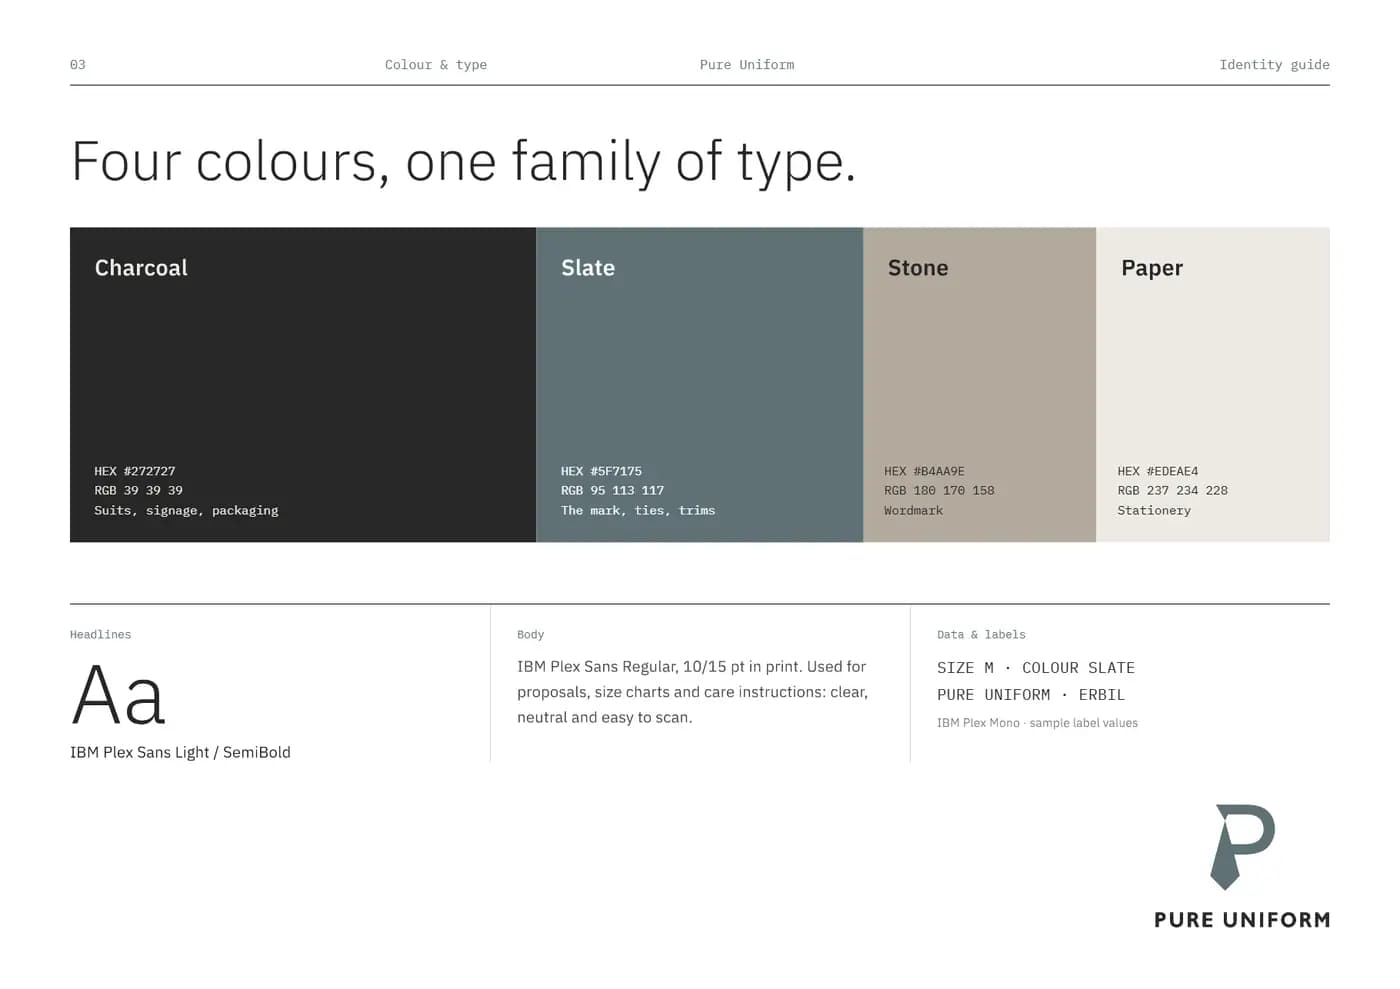
Task: Click the 'PURE UNIFORM' wordmark under the logo
Action: pos(1242,920)
